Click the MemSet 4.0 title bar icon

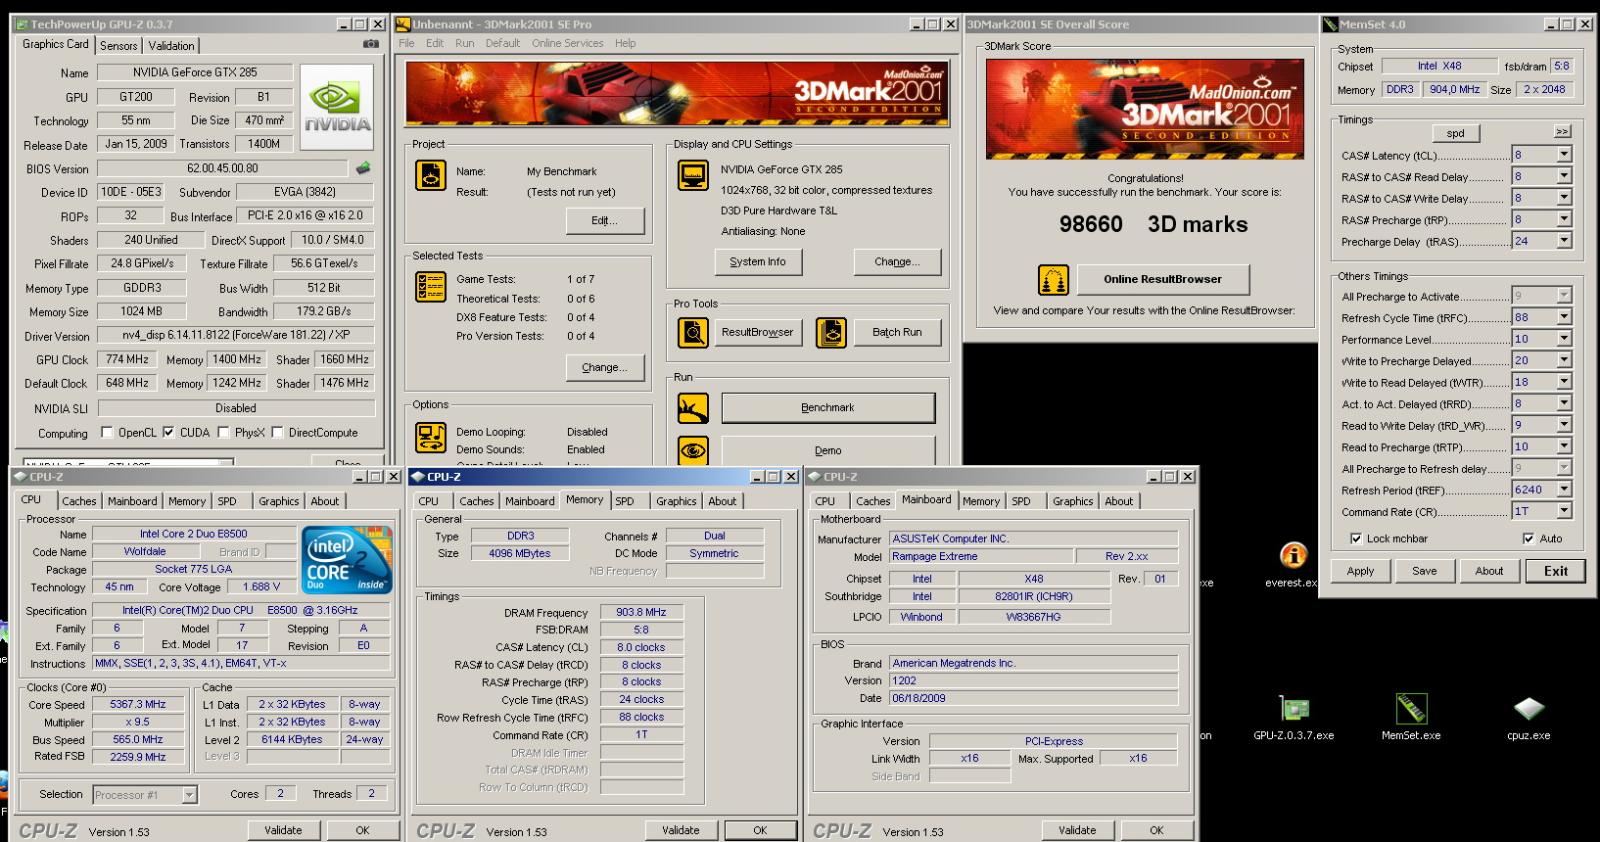point(1331,24)
